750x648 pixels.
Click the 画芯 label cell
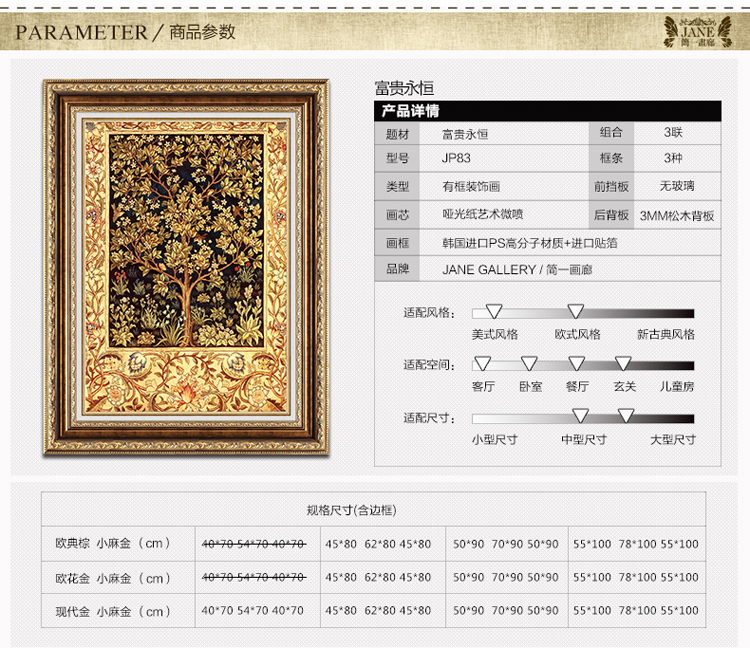coord(397,215)
